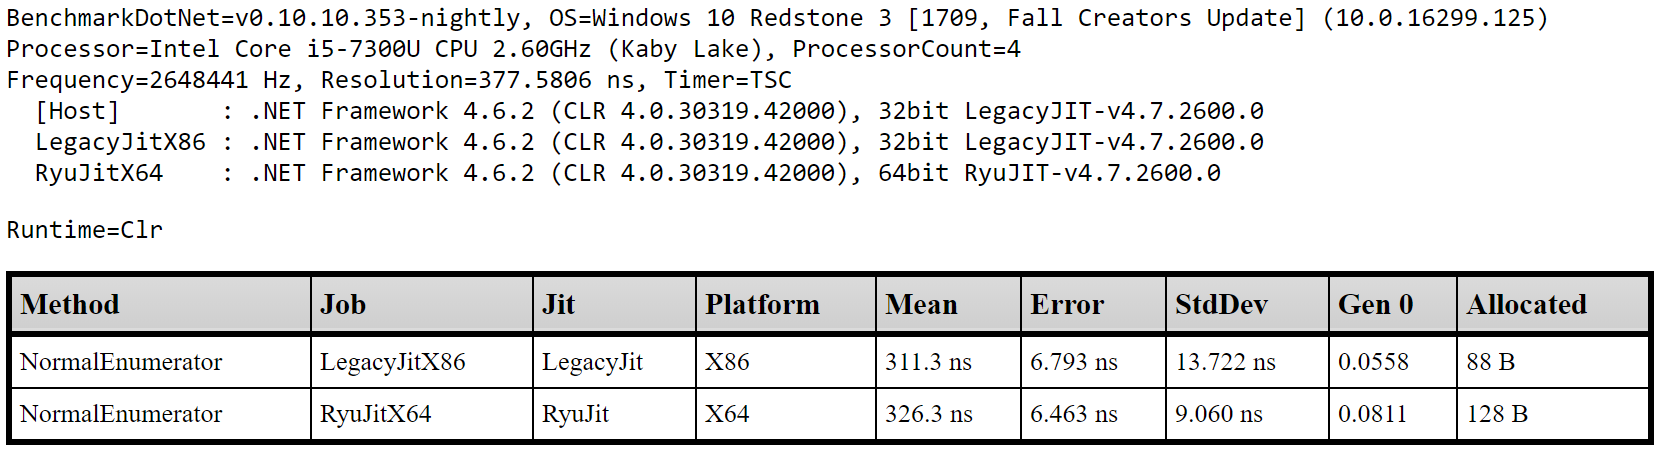Click the Gen 0 column header
This screenshot has height=452, width=1661.
[1393, 304]
